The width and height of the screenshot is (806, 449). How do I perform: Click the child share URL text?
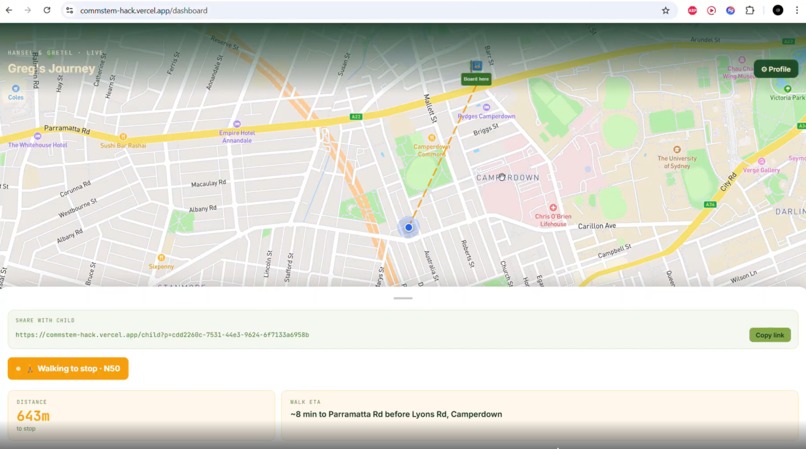click(x=162, y=335)
